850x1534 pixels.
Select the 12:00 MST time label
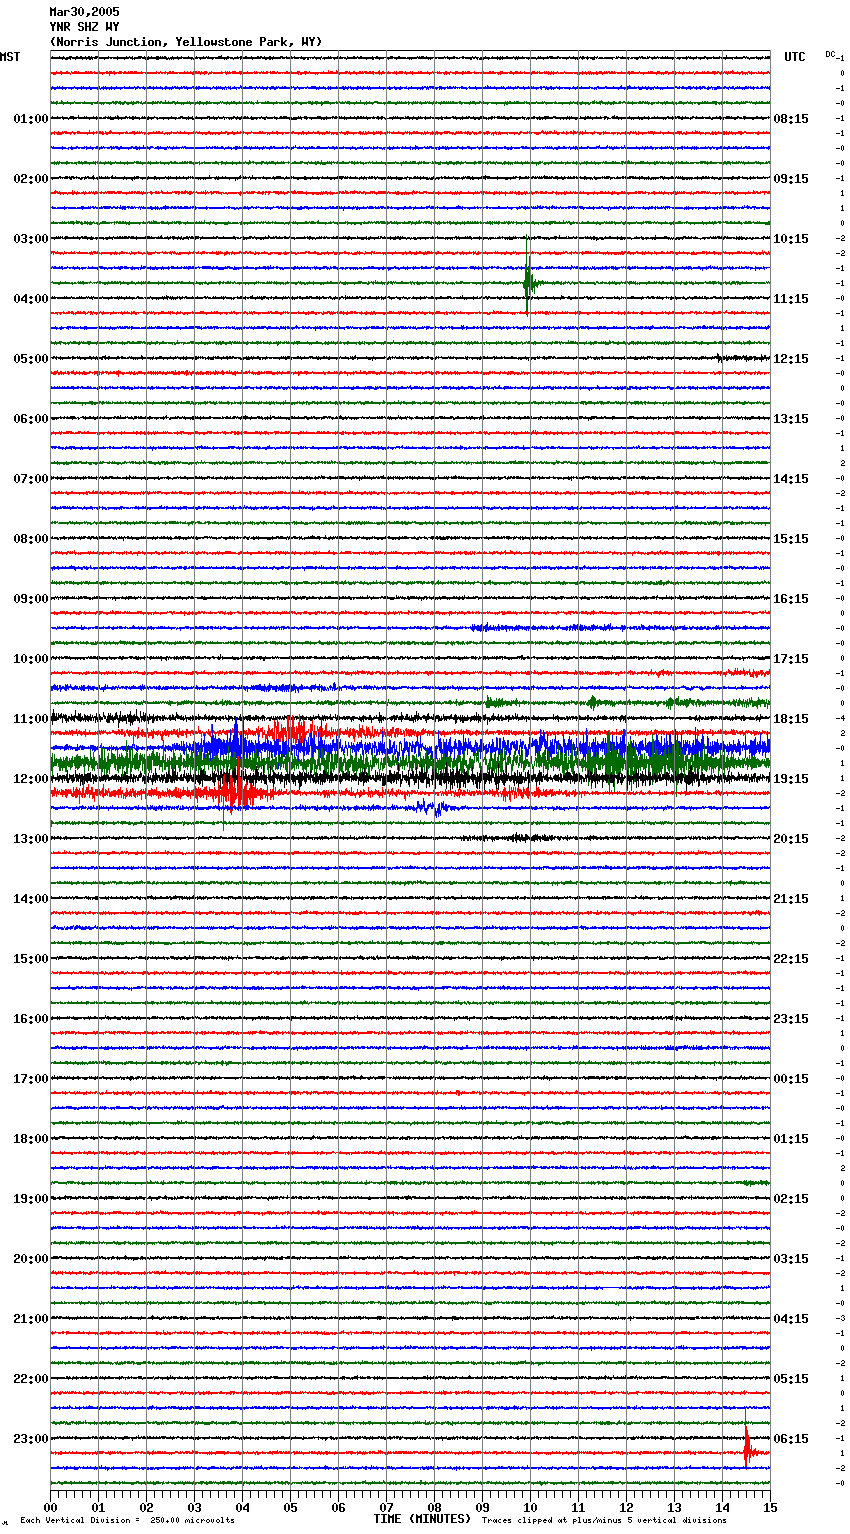pyautogui.click(x=31, y=779)
